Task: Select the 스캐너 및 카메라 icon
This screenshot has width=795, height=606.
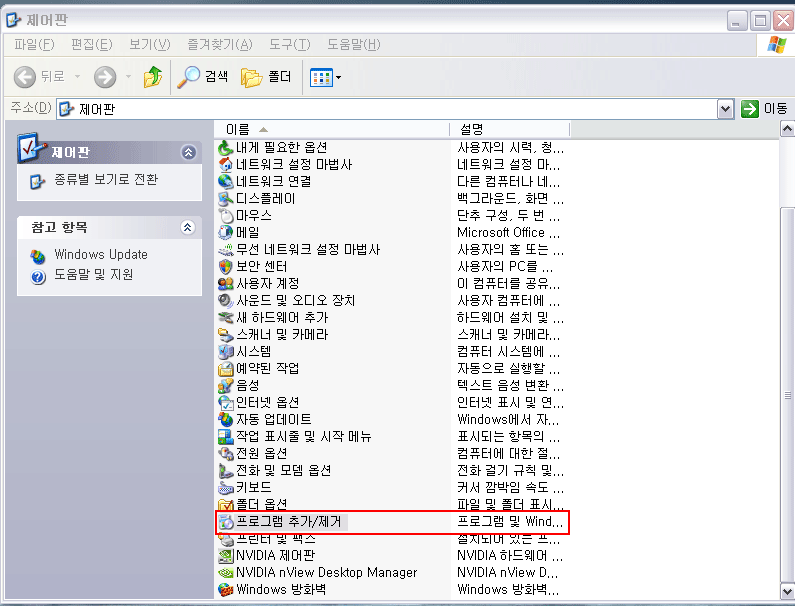Action: (225, 334)
